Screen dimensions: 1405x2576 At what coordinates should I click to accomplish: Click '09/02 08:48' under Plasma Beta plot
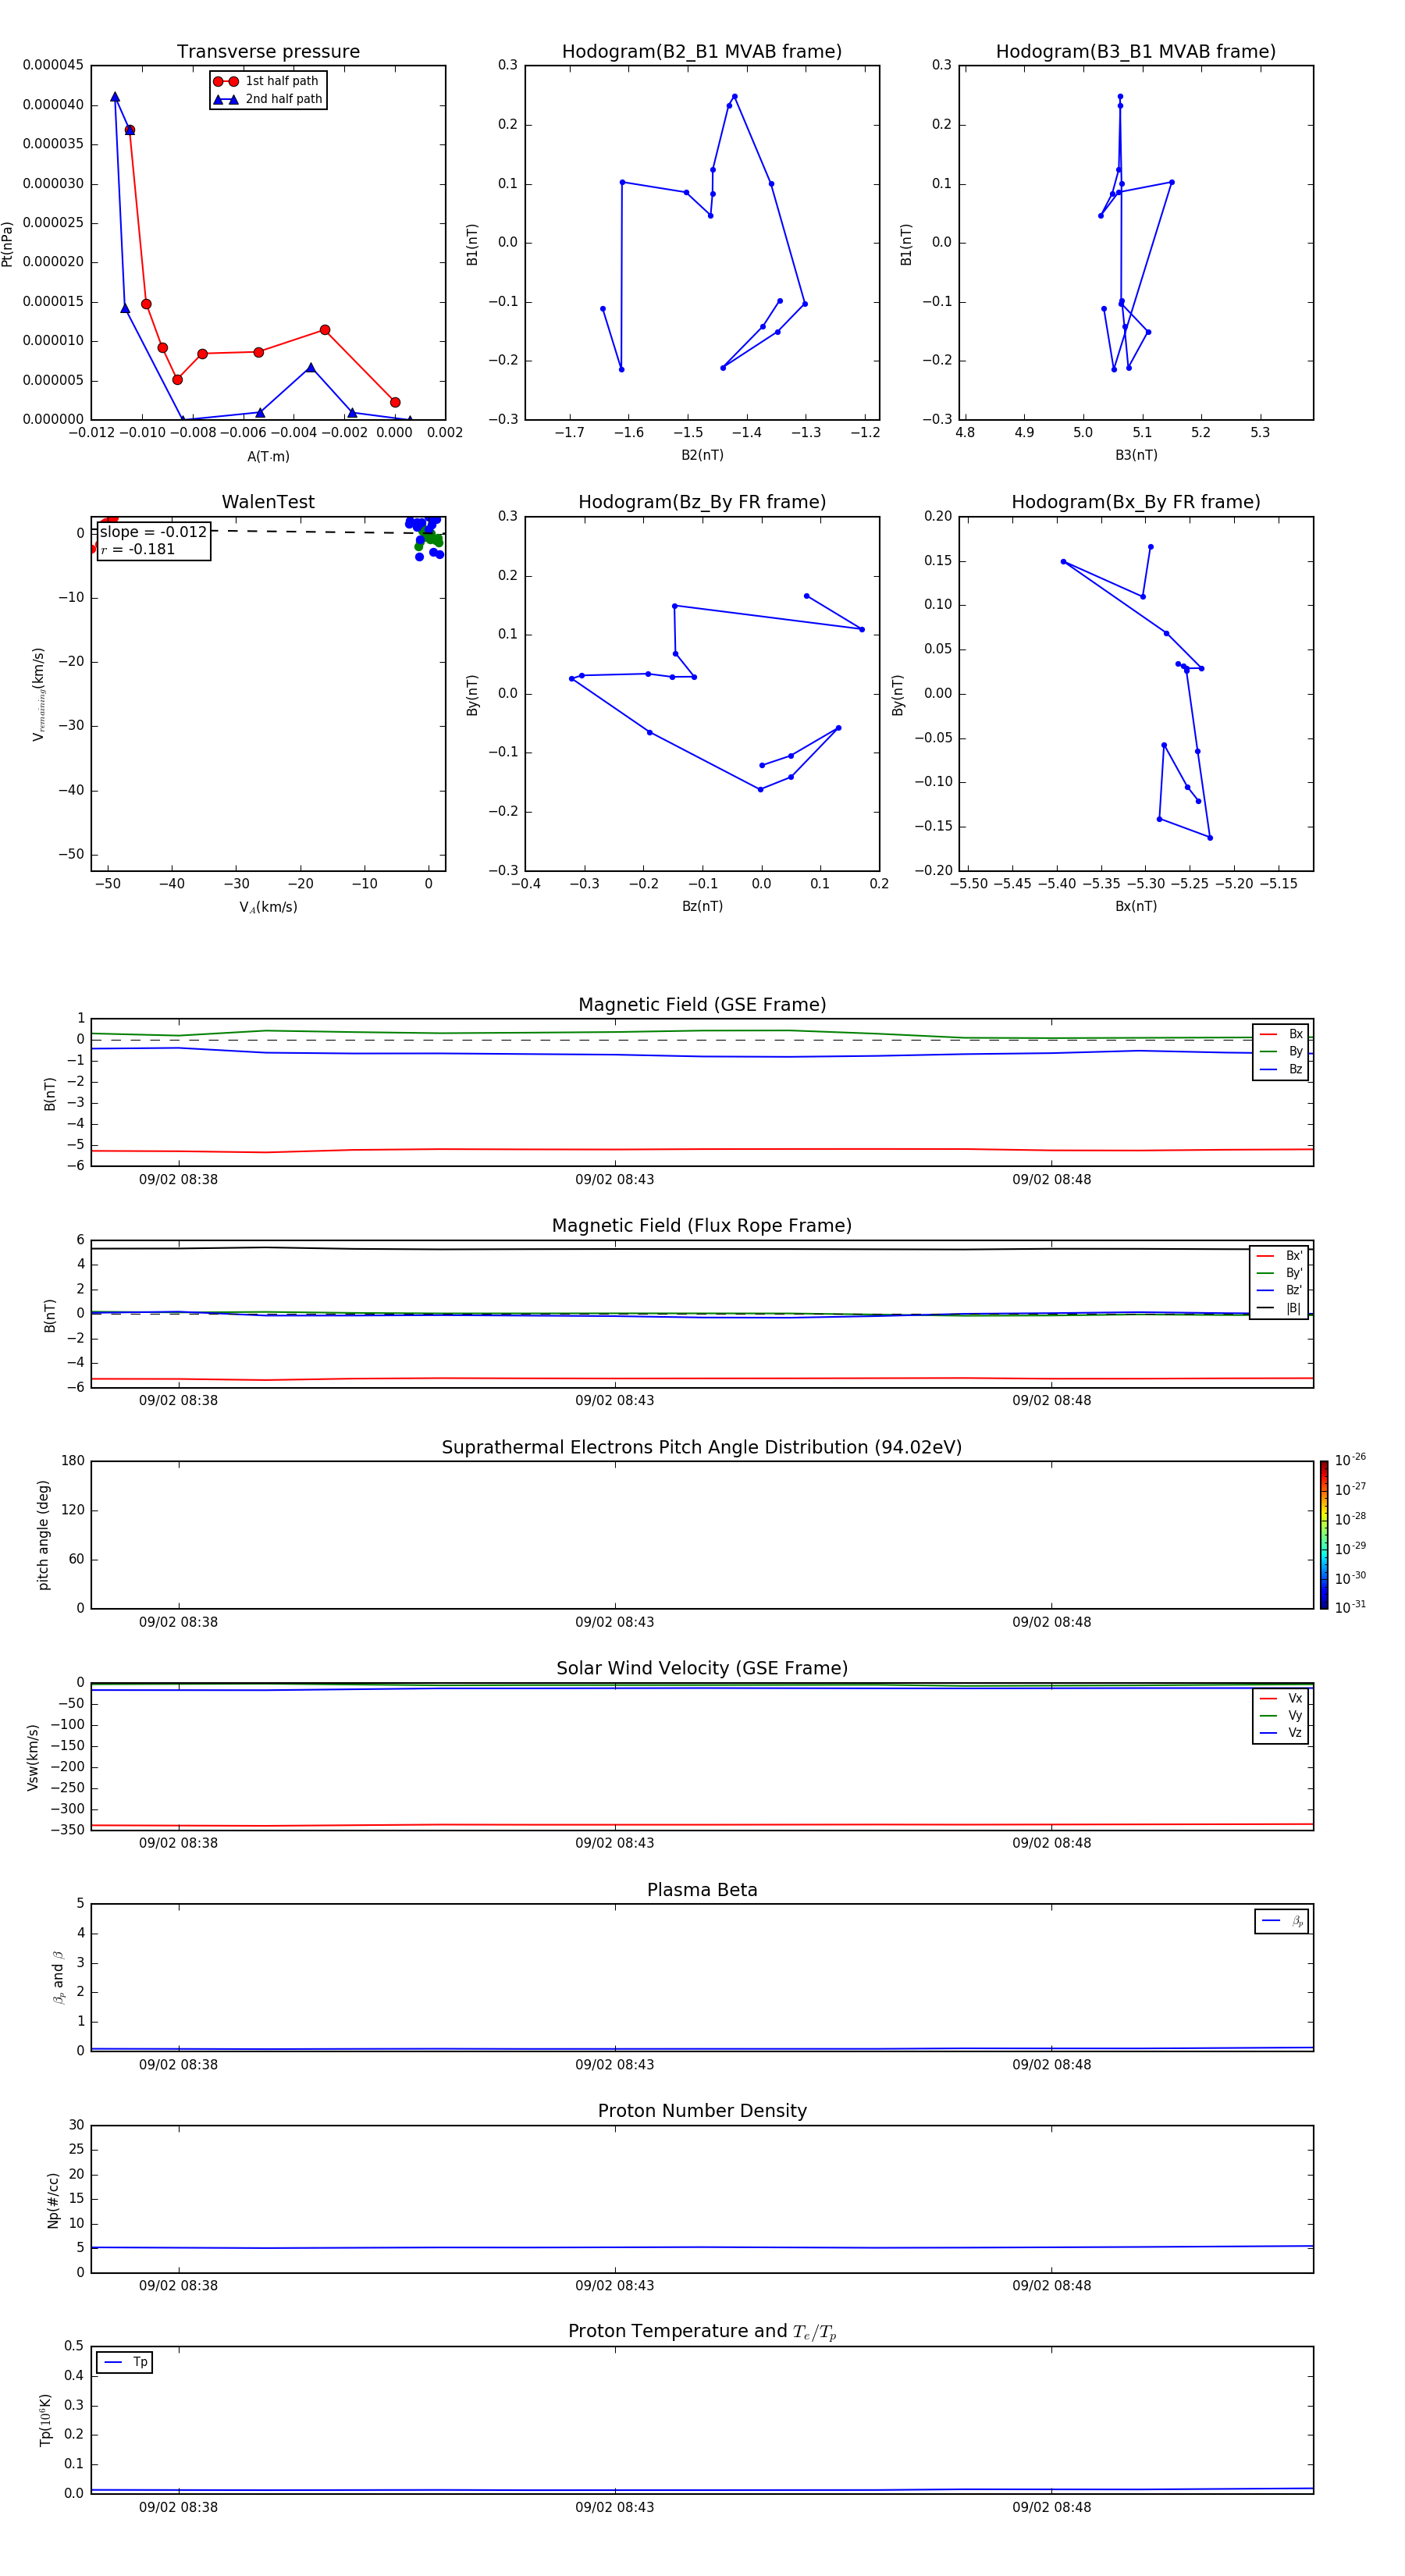tap(1051, 2065)
